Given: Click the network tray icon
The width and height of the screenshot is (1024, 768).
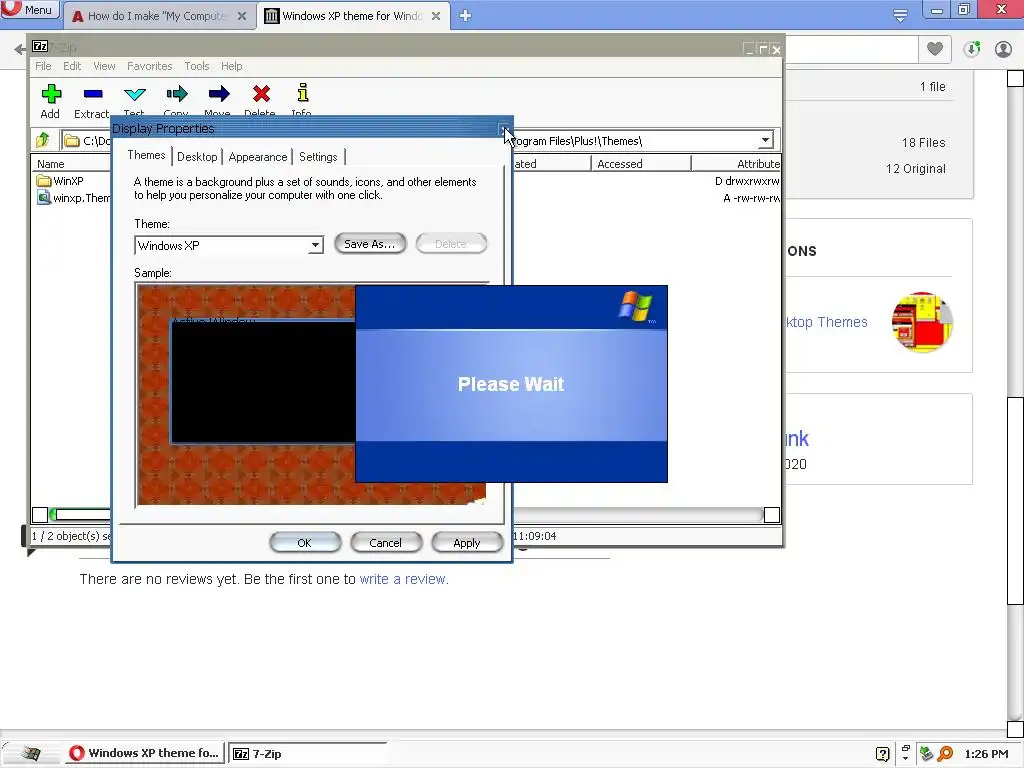Looking at the screenshot, I should coord(926,754).
